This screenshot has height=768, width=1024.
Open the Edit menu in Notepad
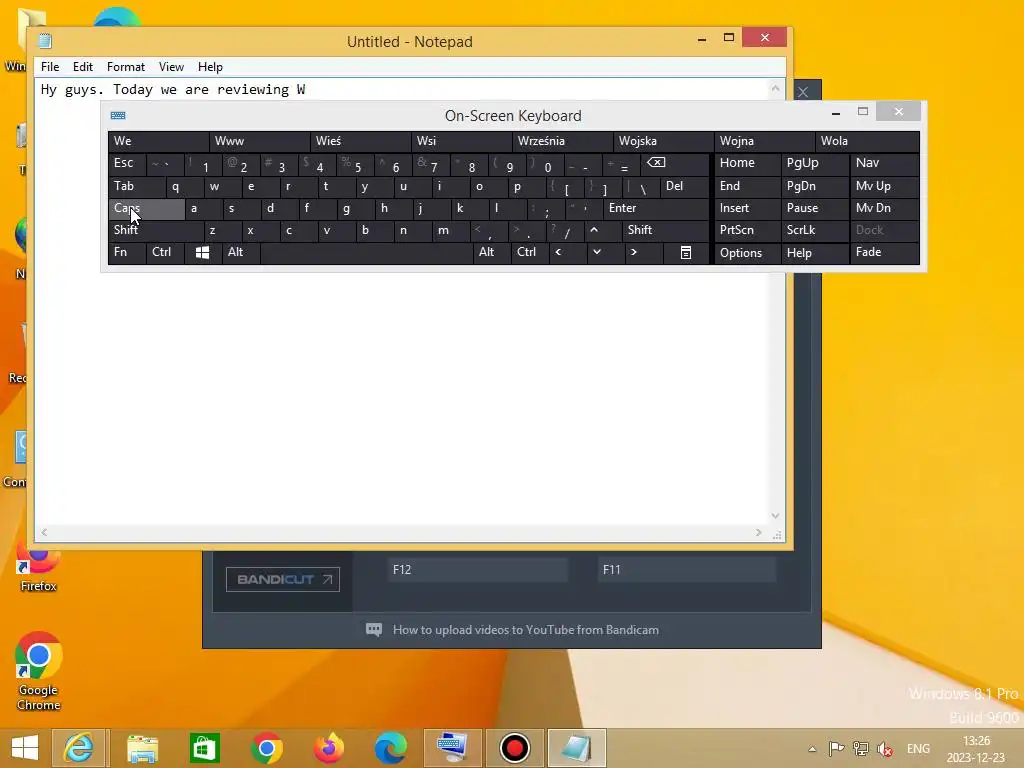tap(82, 67)
